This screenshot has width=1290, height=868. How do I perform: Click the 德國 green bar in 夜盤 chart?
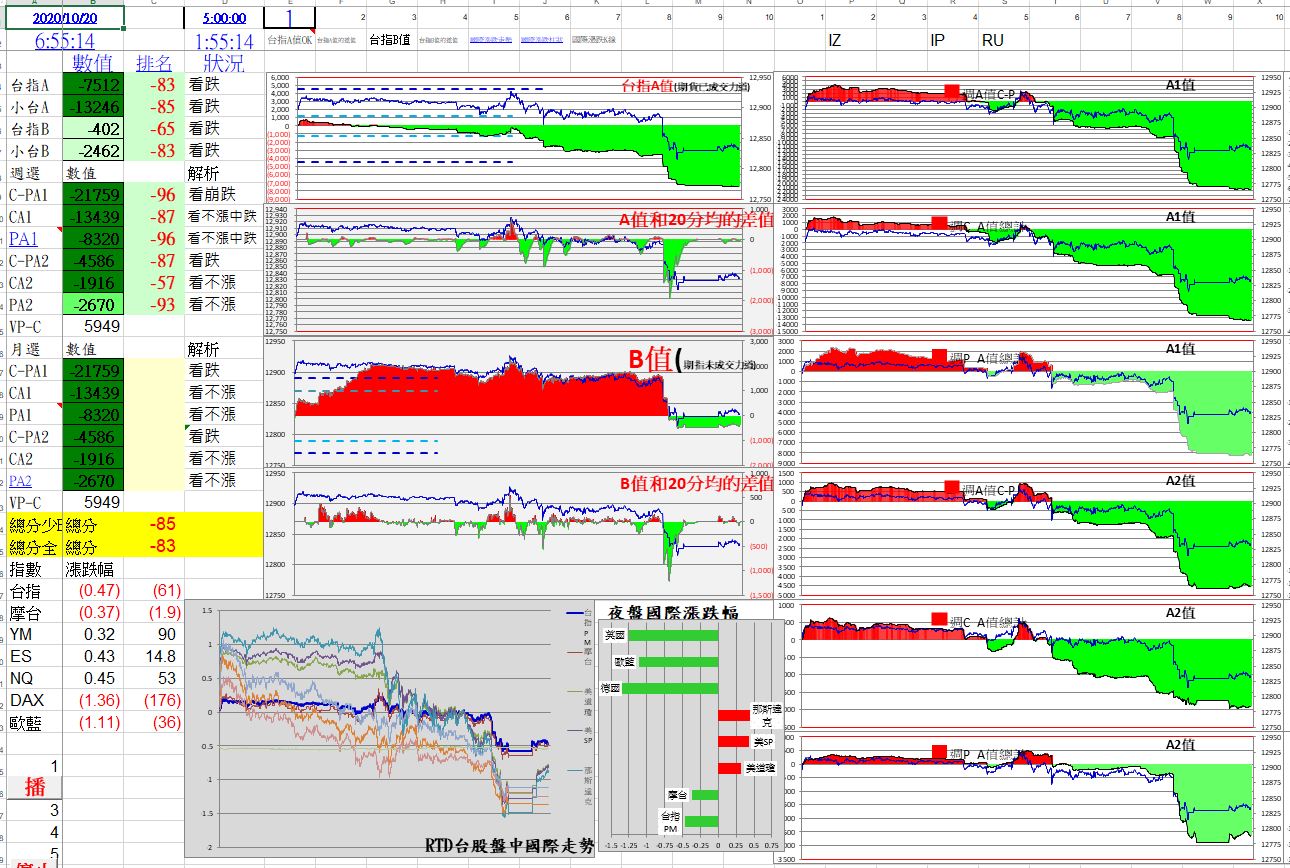(672, 688)
